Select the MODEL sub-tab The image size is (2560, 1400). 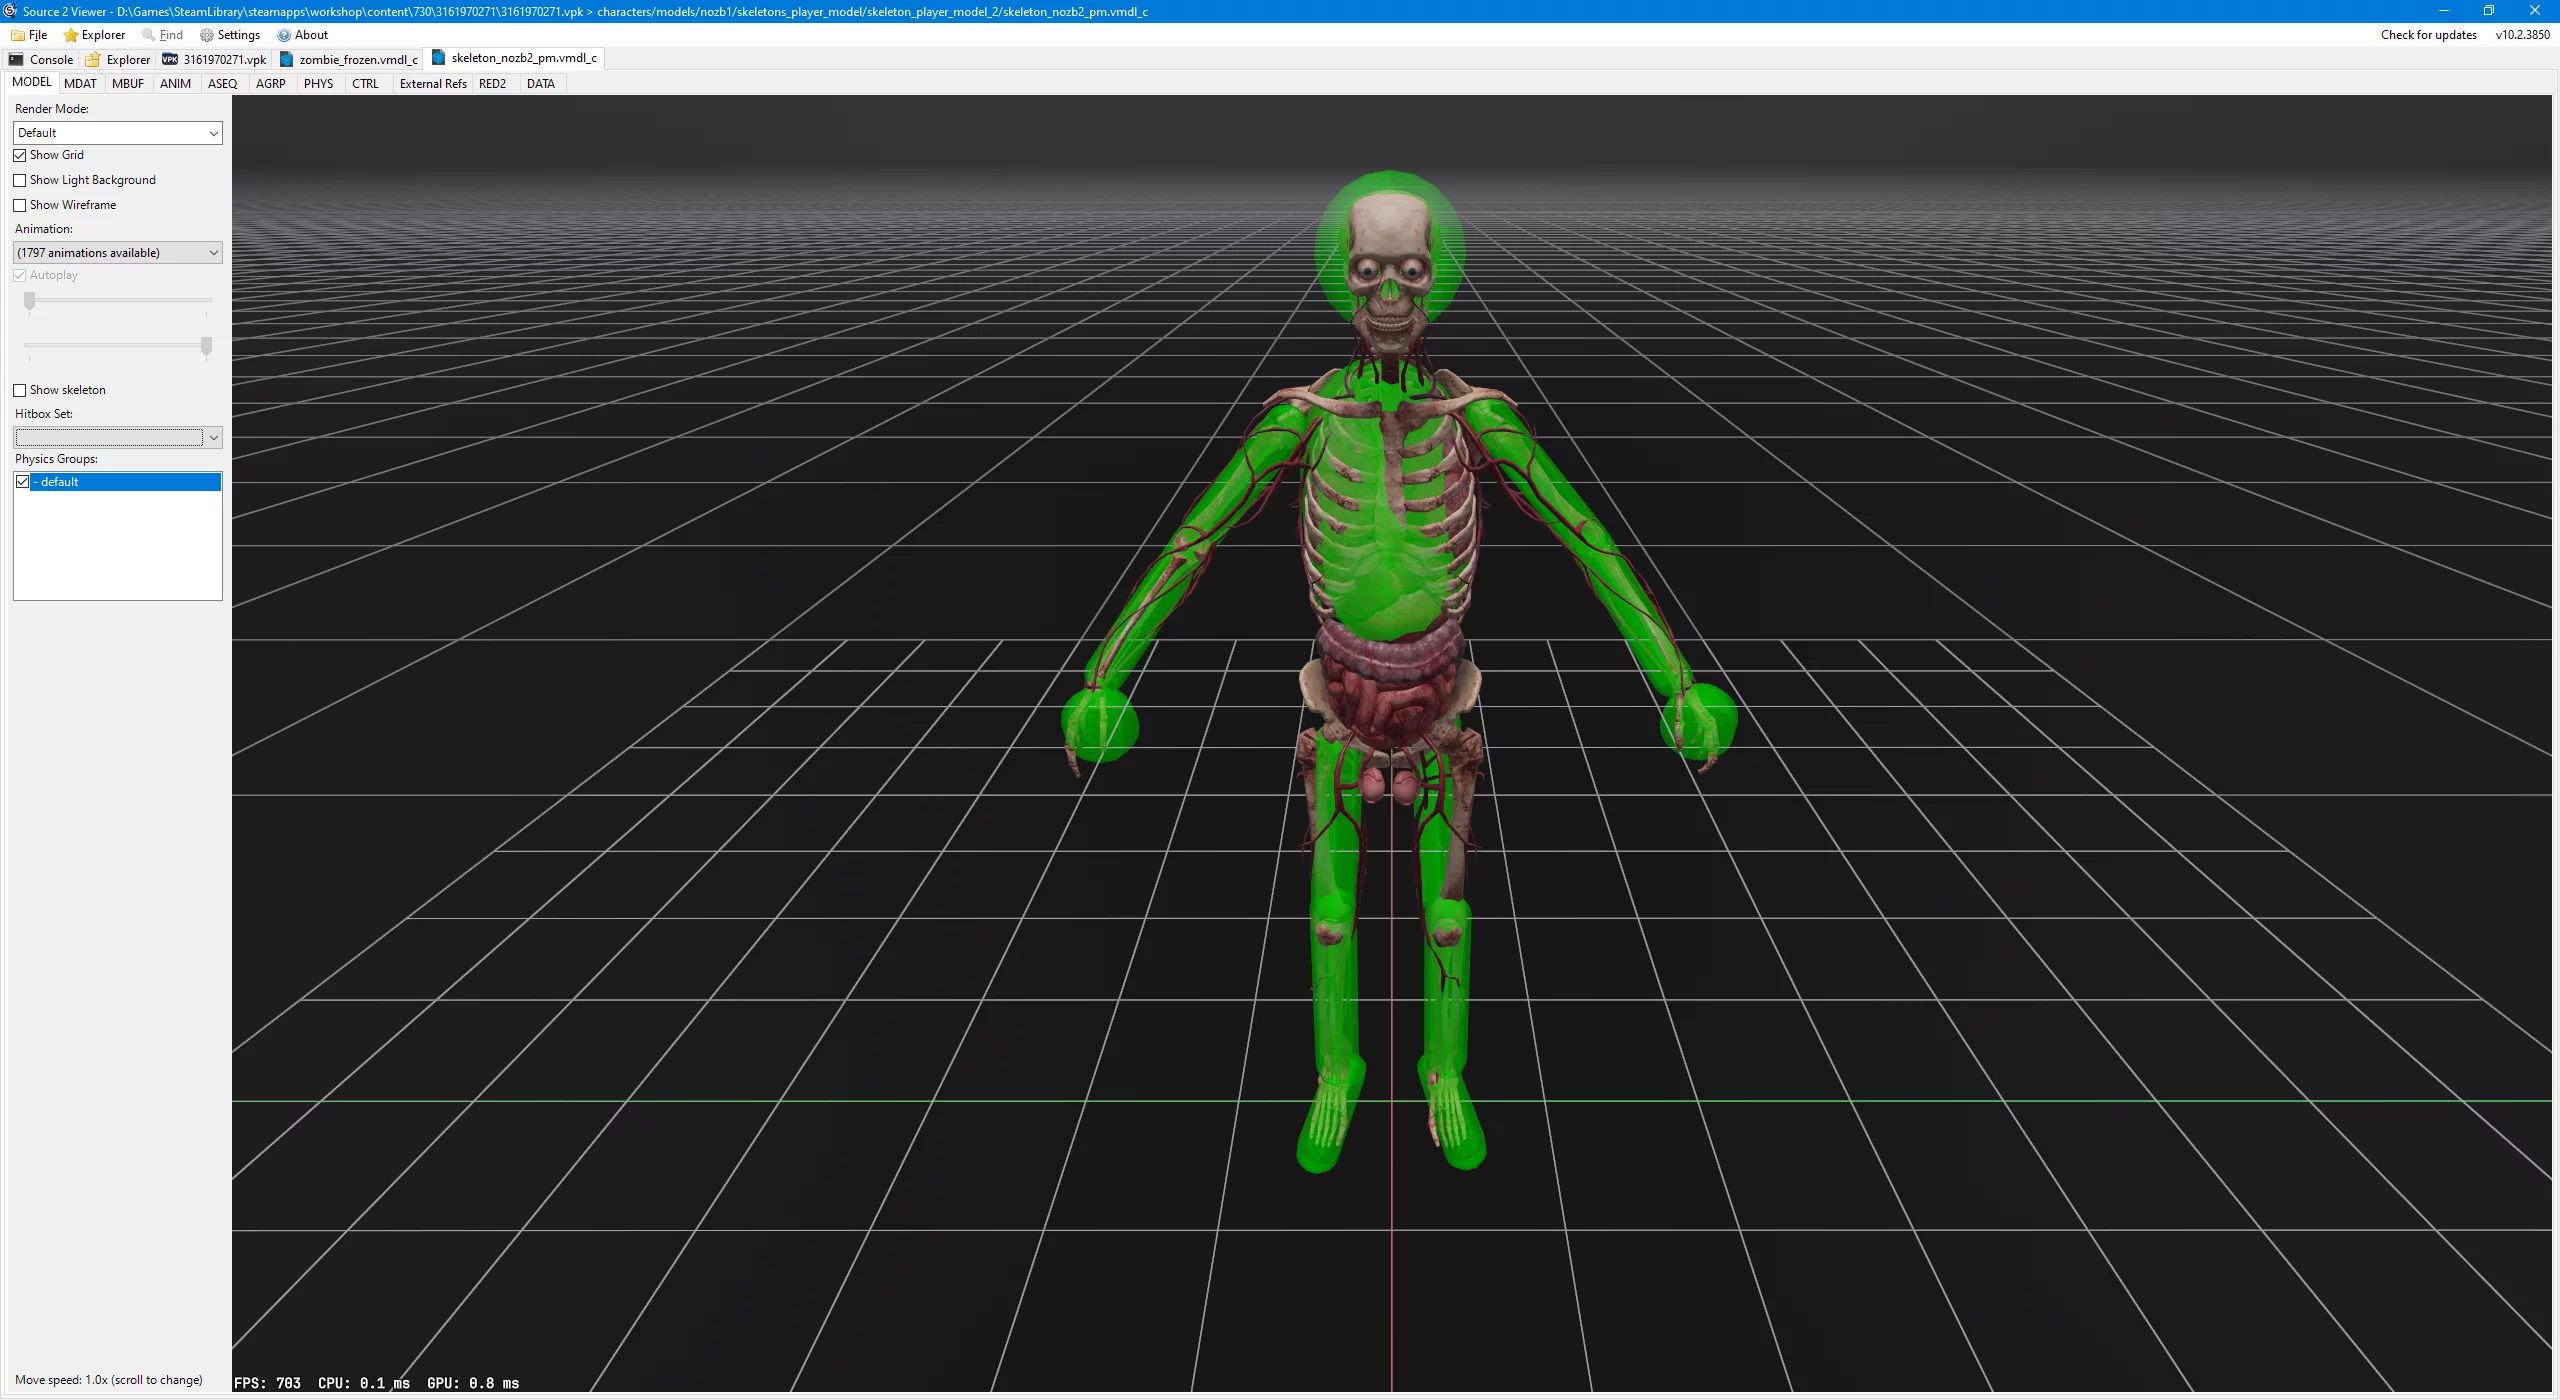click(x=32, y=82)
